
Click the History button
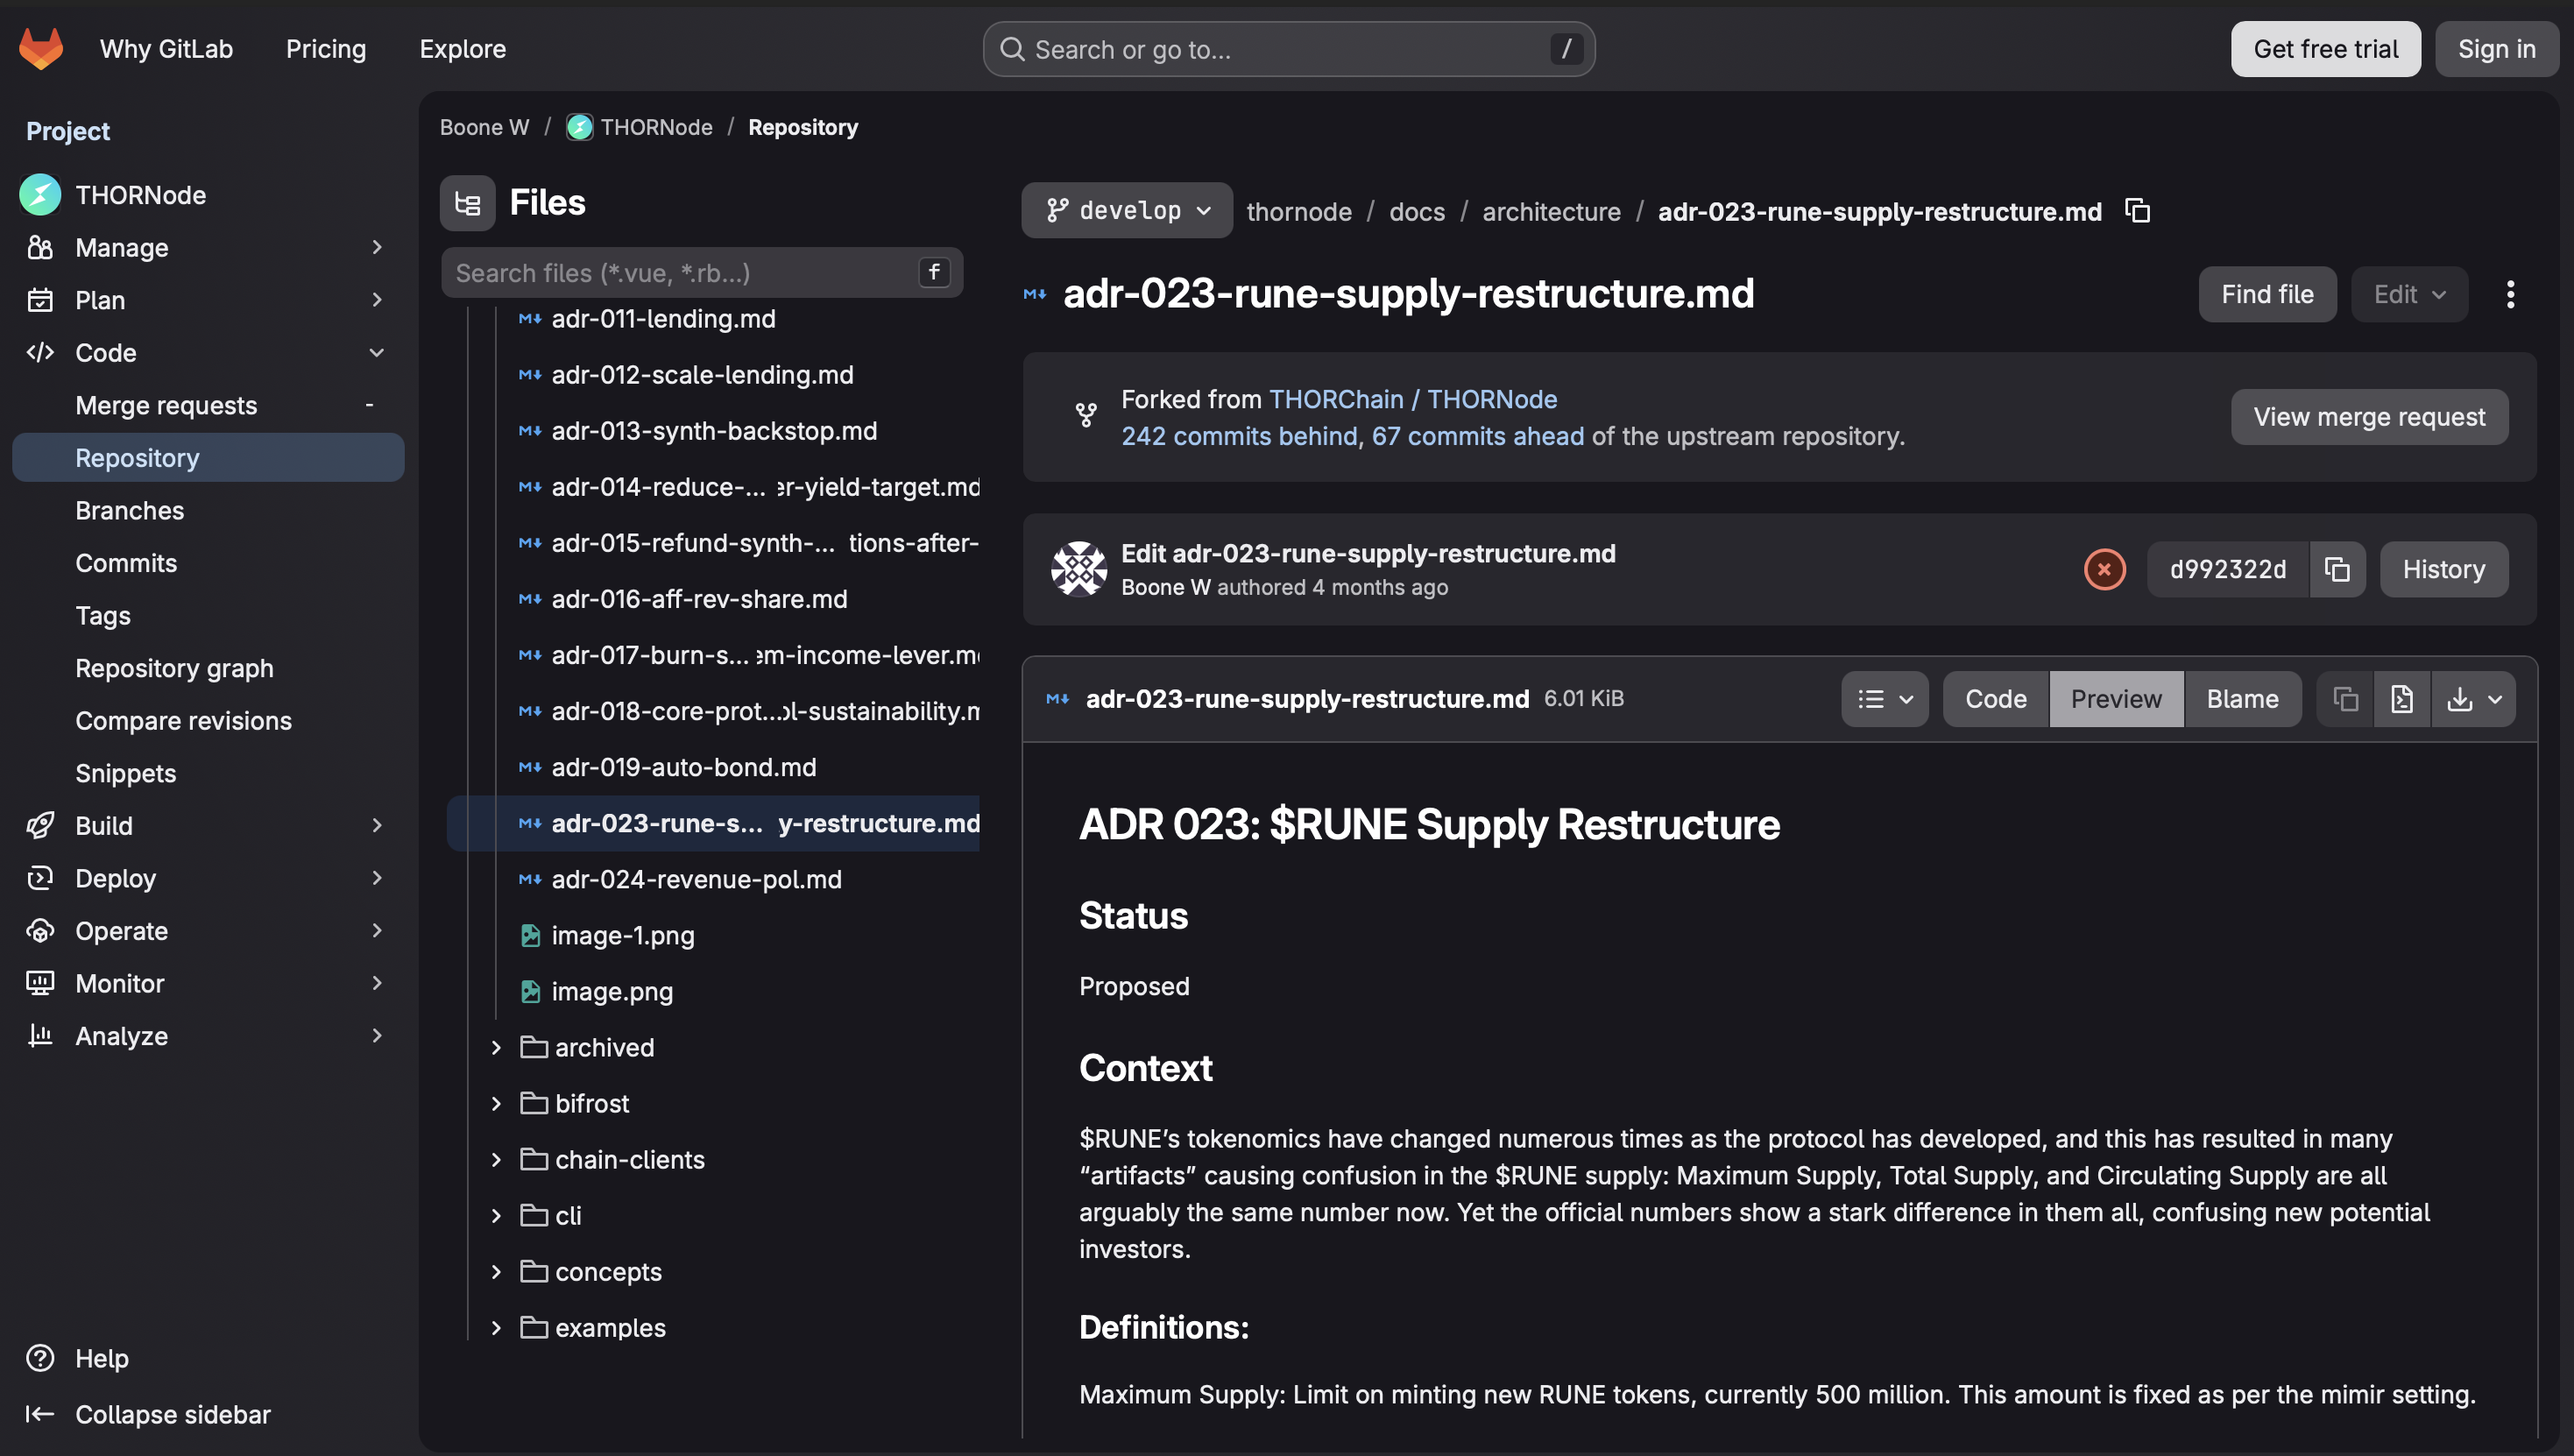(2443, 570)
